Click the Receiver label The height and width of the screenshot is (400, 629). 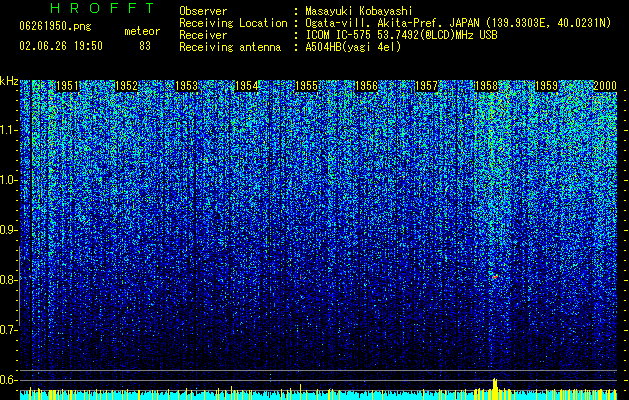click(203, 35)
